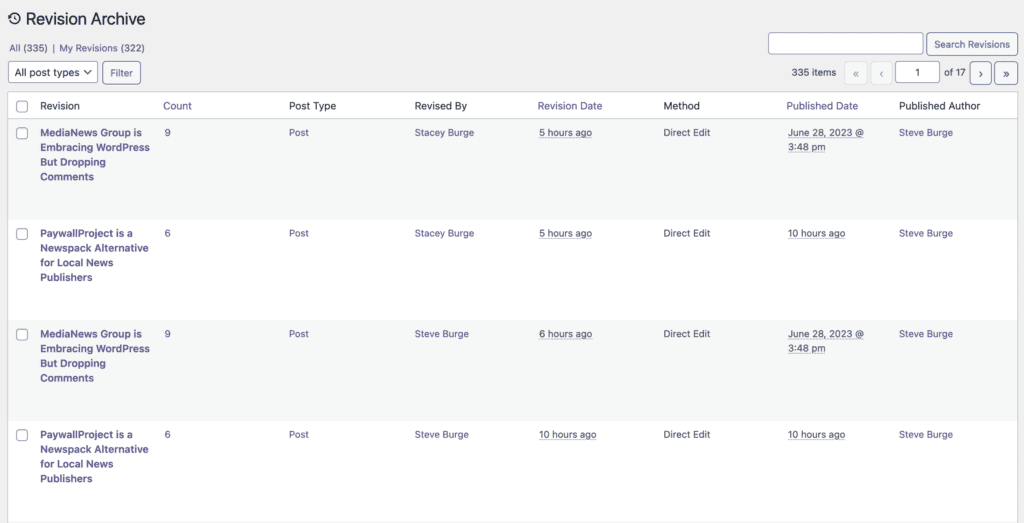The width and height of the screenshot is (1024, 523).
Task: Sort by the Published Date column
Action: [822, 106]
